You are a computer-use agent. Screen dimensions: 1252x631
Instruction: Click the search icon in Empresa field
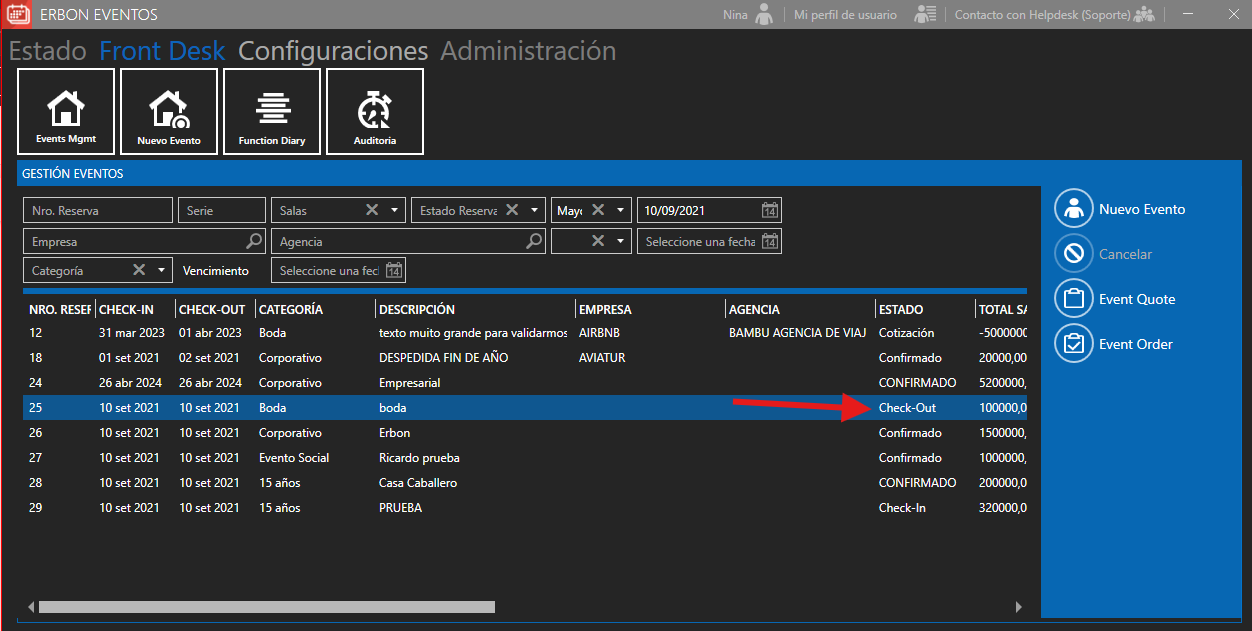254,241
